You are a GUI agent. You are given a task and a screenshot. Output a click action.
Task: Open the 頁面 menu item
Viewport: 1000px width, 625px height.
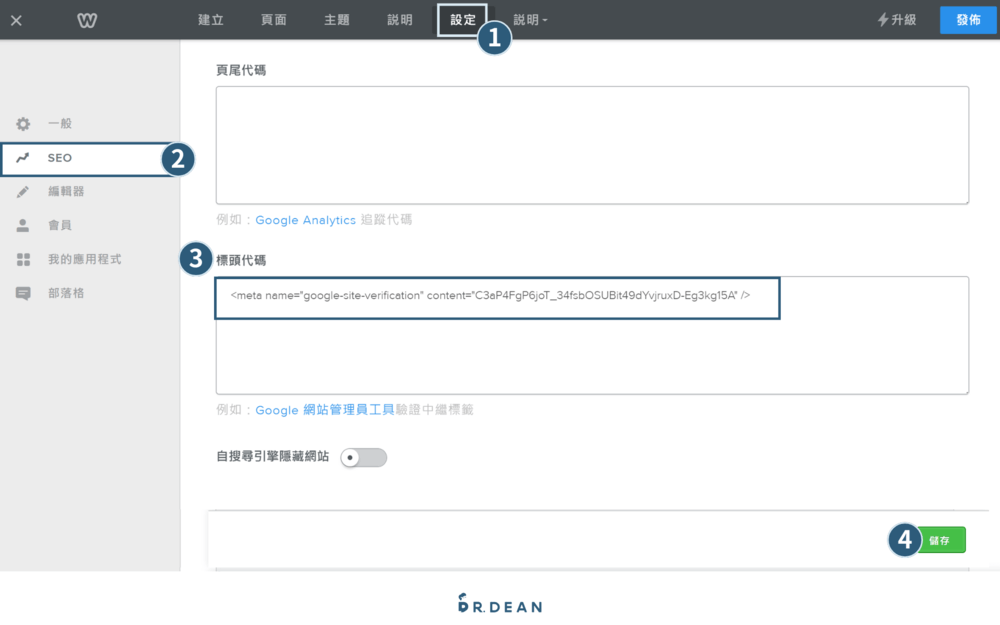[273, 19]
